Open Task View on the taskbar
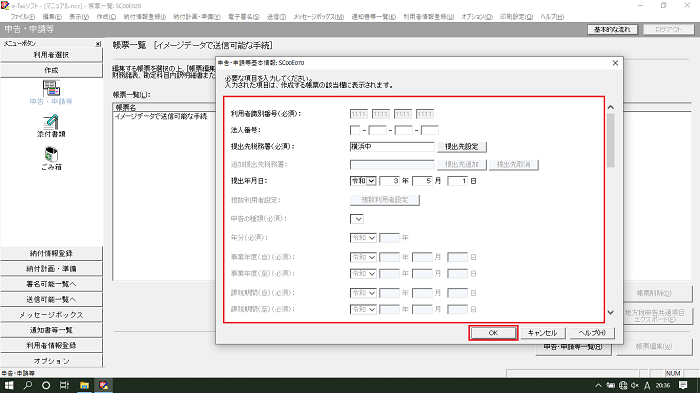Screen dimensions: 700x393 64,385
